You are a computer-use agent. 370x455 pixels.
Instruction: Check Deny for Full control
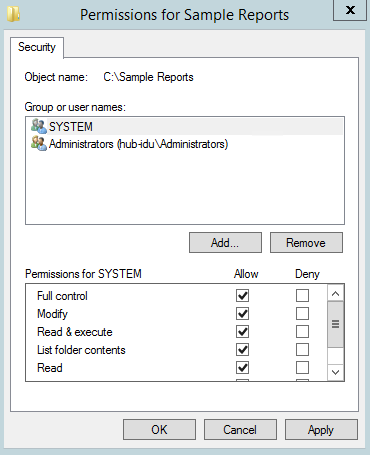pos(302,295)
